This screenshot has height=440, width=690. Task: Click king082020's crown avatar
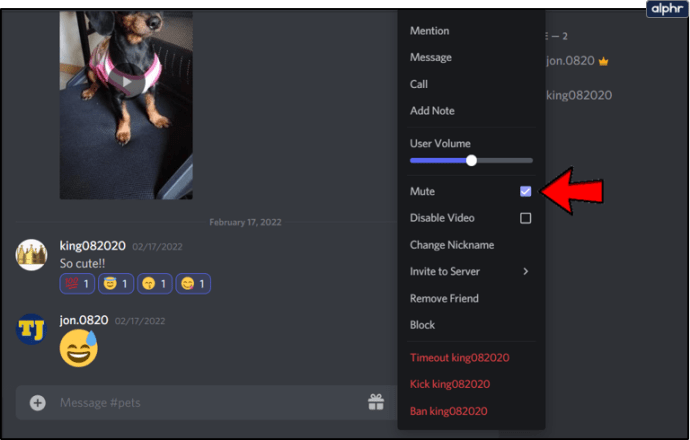pos(31,254)
